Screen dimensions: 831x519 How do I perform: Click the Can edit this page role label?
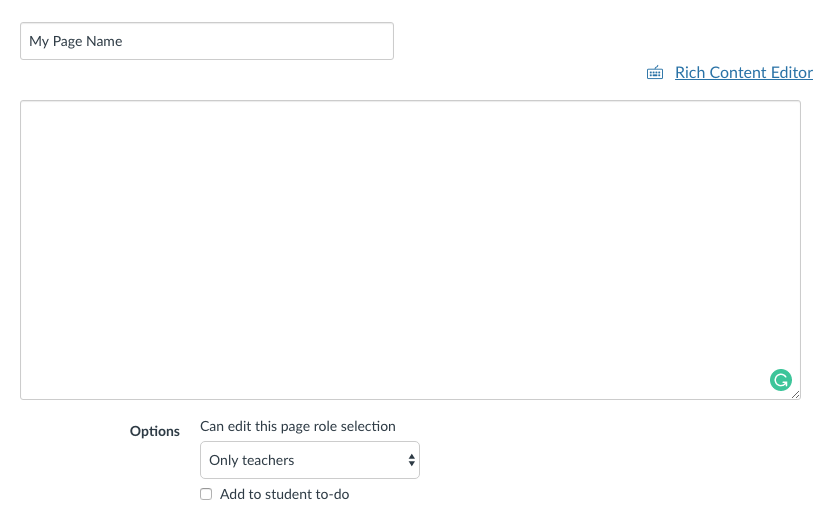click(x=298, y=426)
